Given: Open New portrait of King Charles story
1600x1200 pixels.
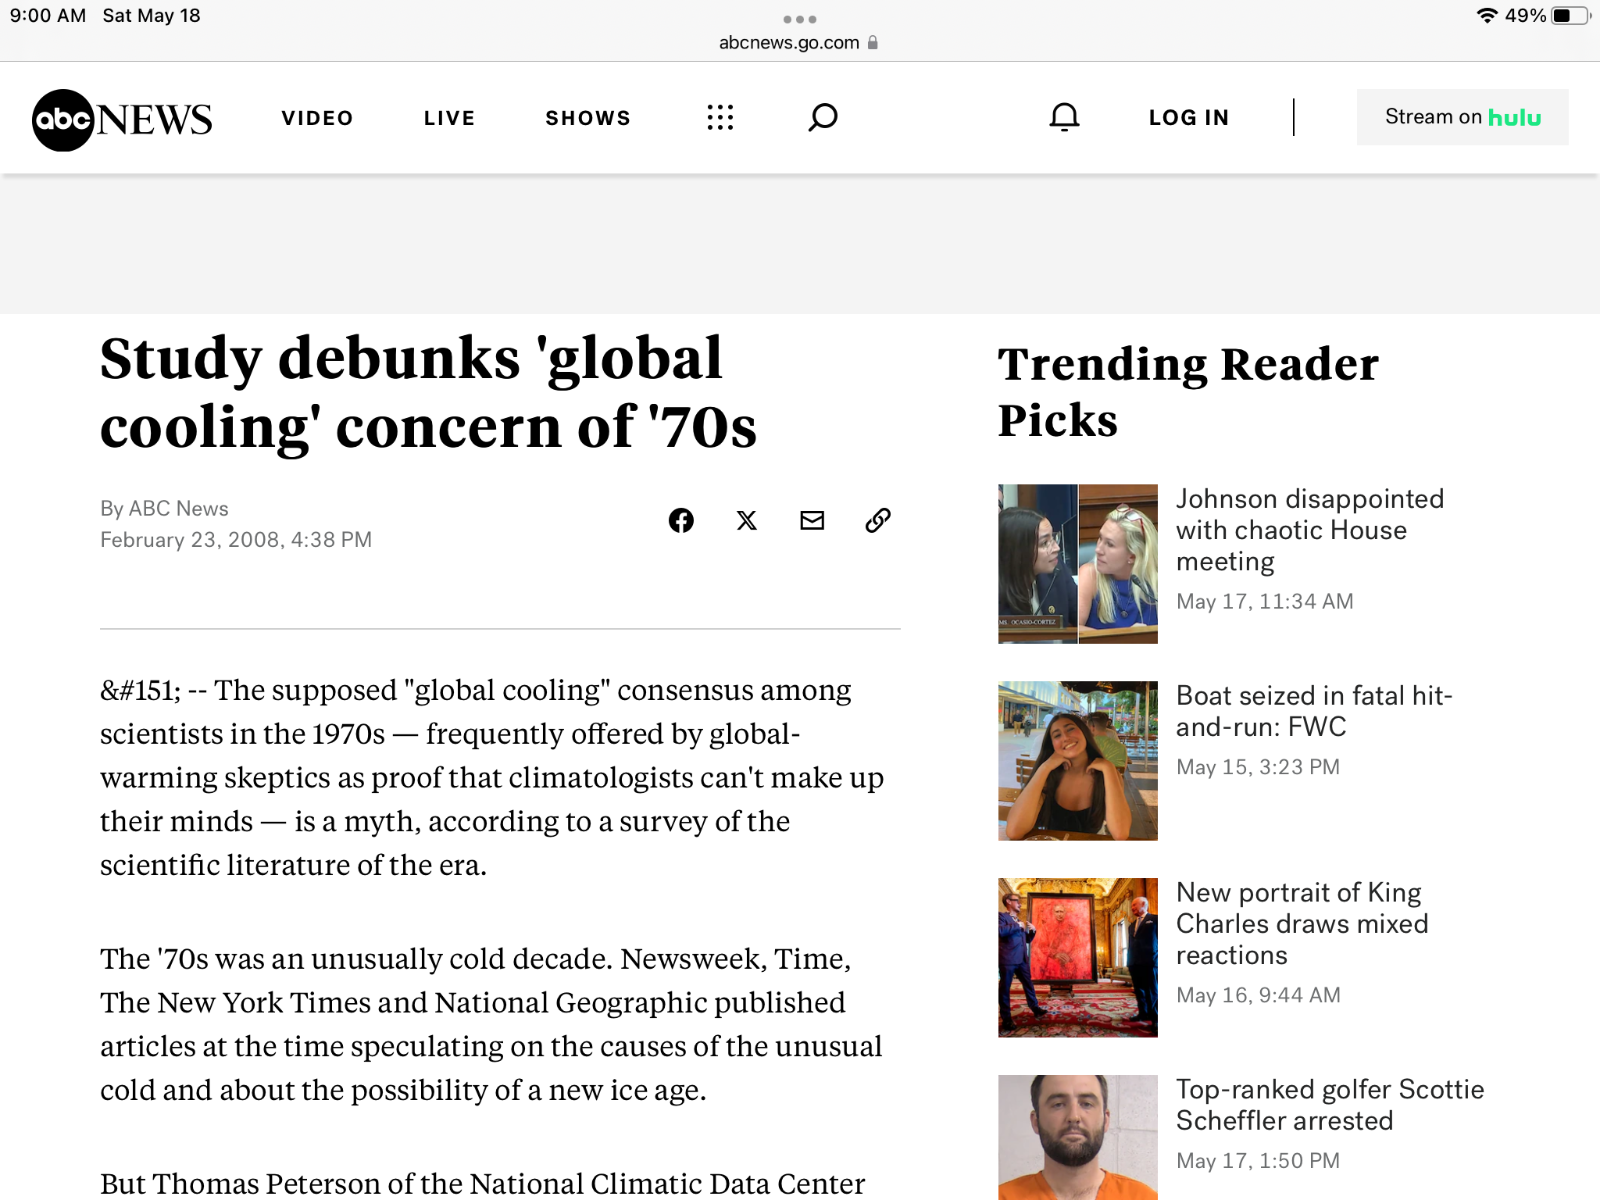Looking at the screenshot, I should (x=1302, y=924).
